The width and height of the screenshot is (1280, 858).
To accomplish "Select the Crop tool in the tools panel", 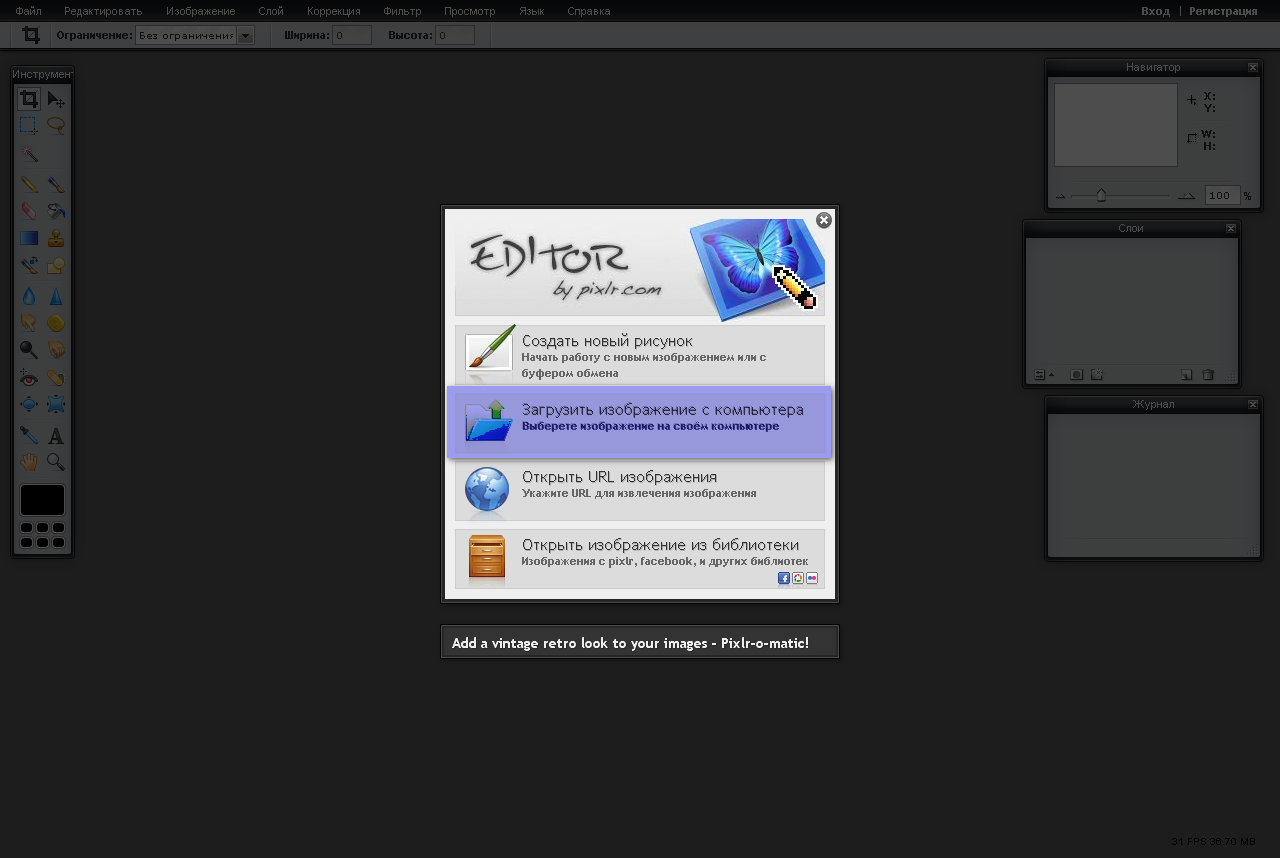I will [29, 99].
